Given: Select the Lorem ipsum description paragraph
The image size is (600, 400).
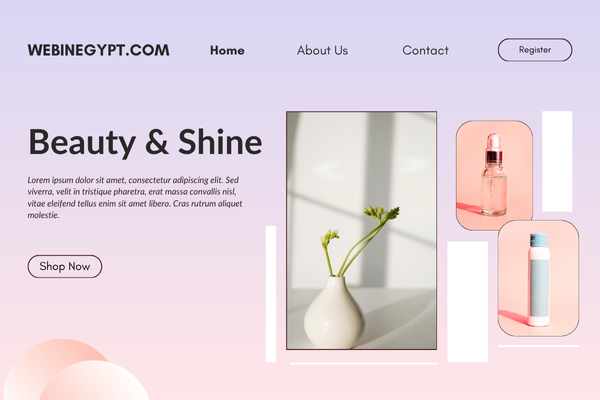Looking at the screenshot, I should click(x=135, y=198).
